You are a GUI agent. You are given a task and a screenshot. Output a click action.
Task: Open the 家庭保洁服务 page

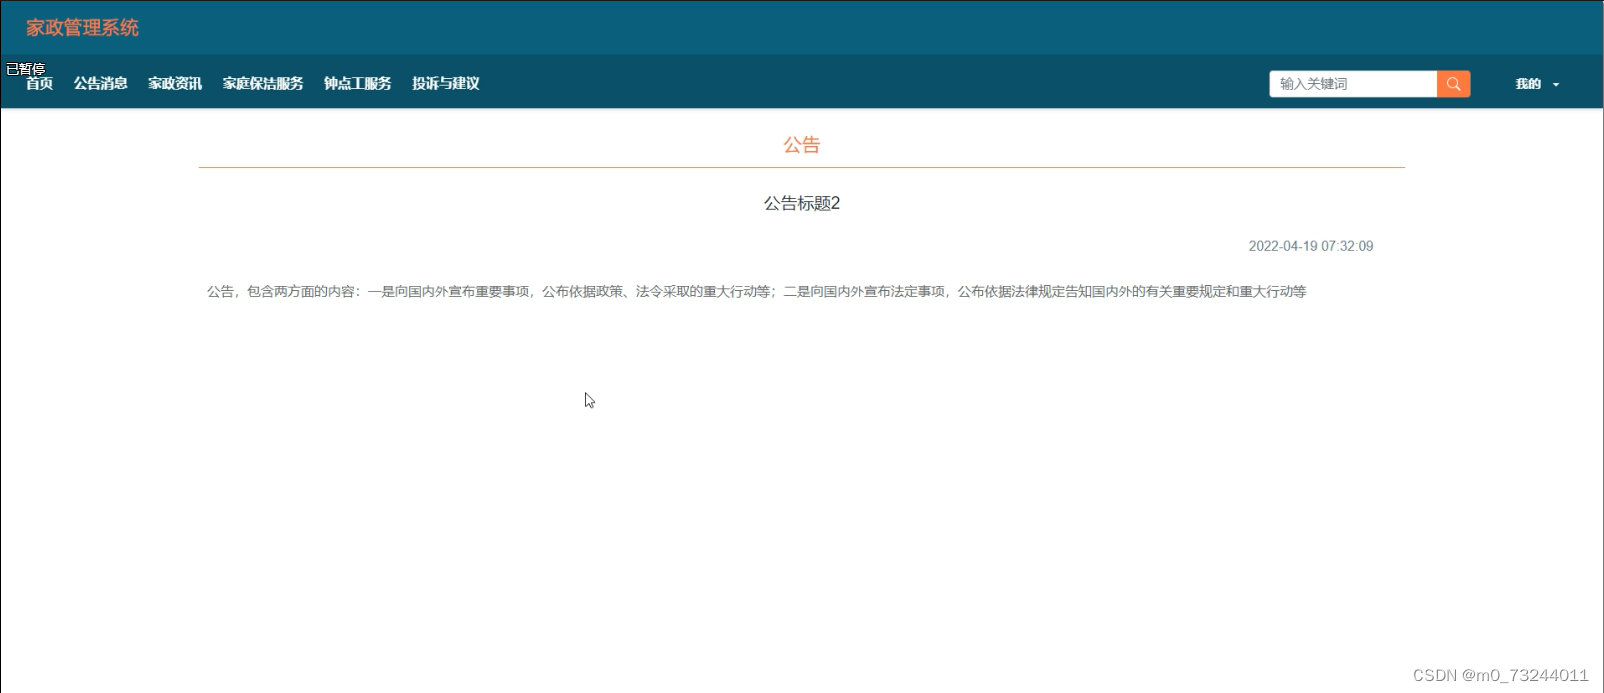point(263,84)
